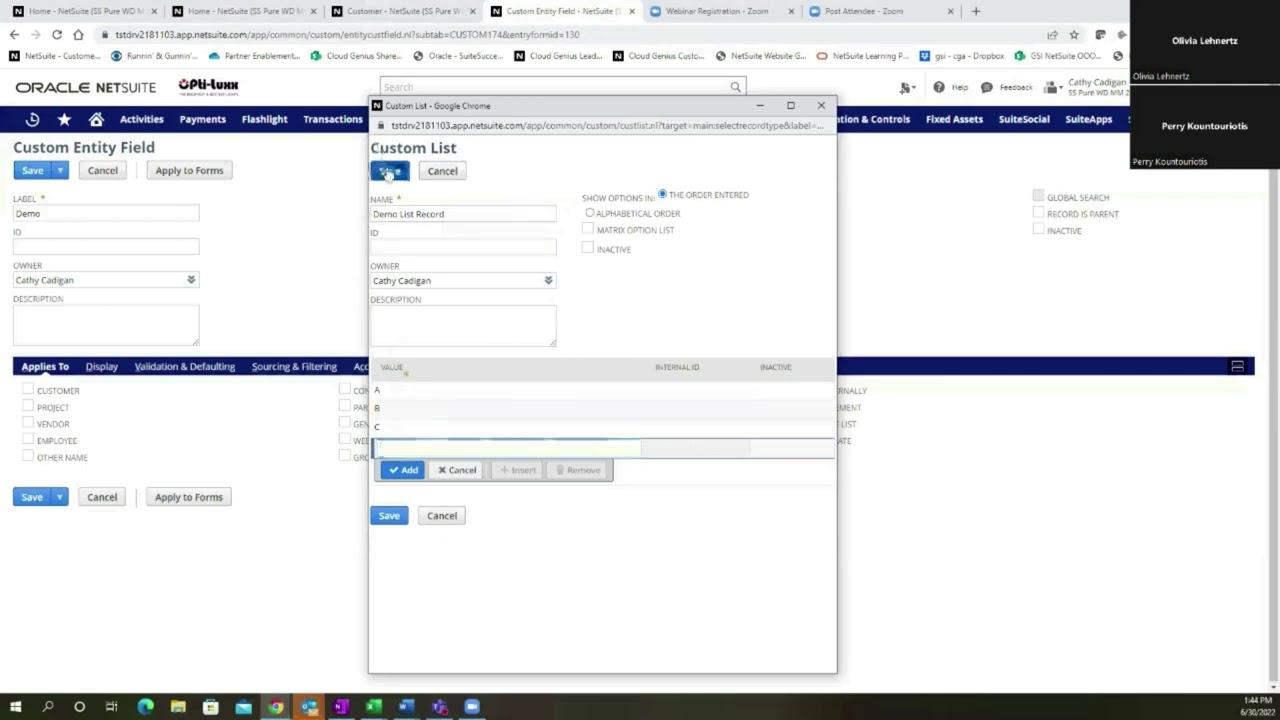Reload the page with the refresh icon
This screenshot has height=720, width=1280.
point(56,34)
